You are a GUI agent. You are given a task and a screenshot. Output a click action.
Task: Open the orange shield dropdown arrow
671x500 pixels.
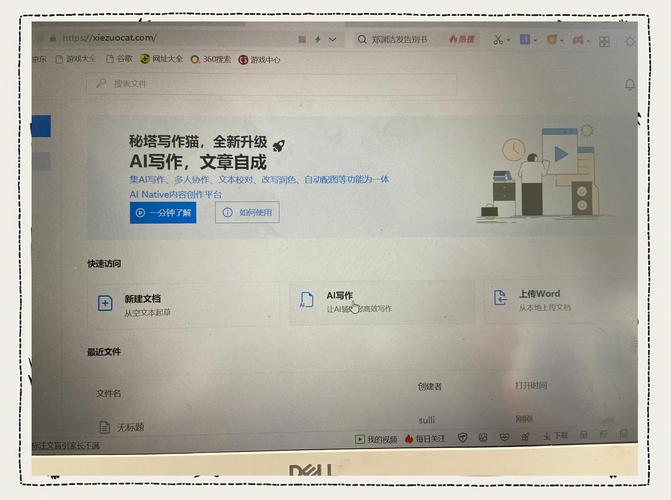561,41
